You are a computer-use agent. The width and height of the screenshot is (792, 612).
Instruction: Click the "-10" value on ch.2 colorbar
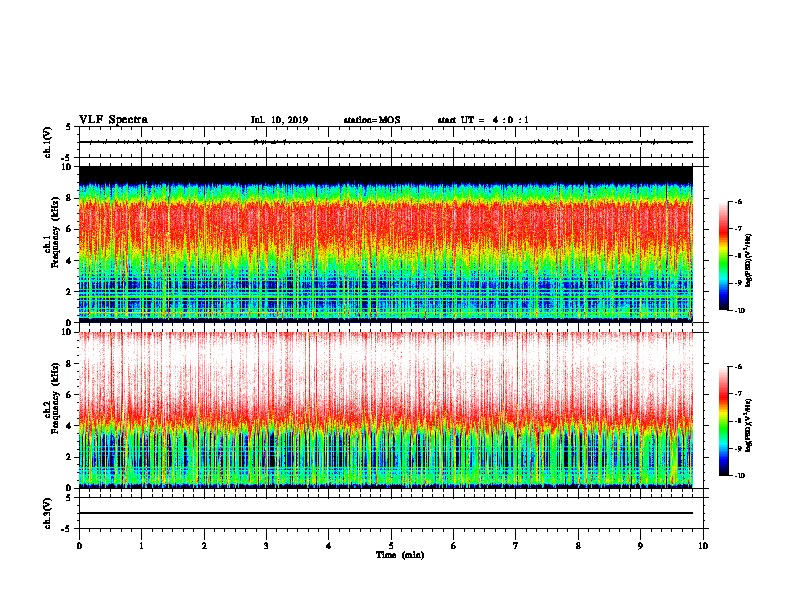[x=739, y=476]
